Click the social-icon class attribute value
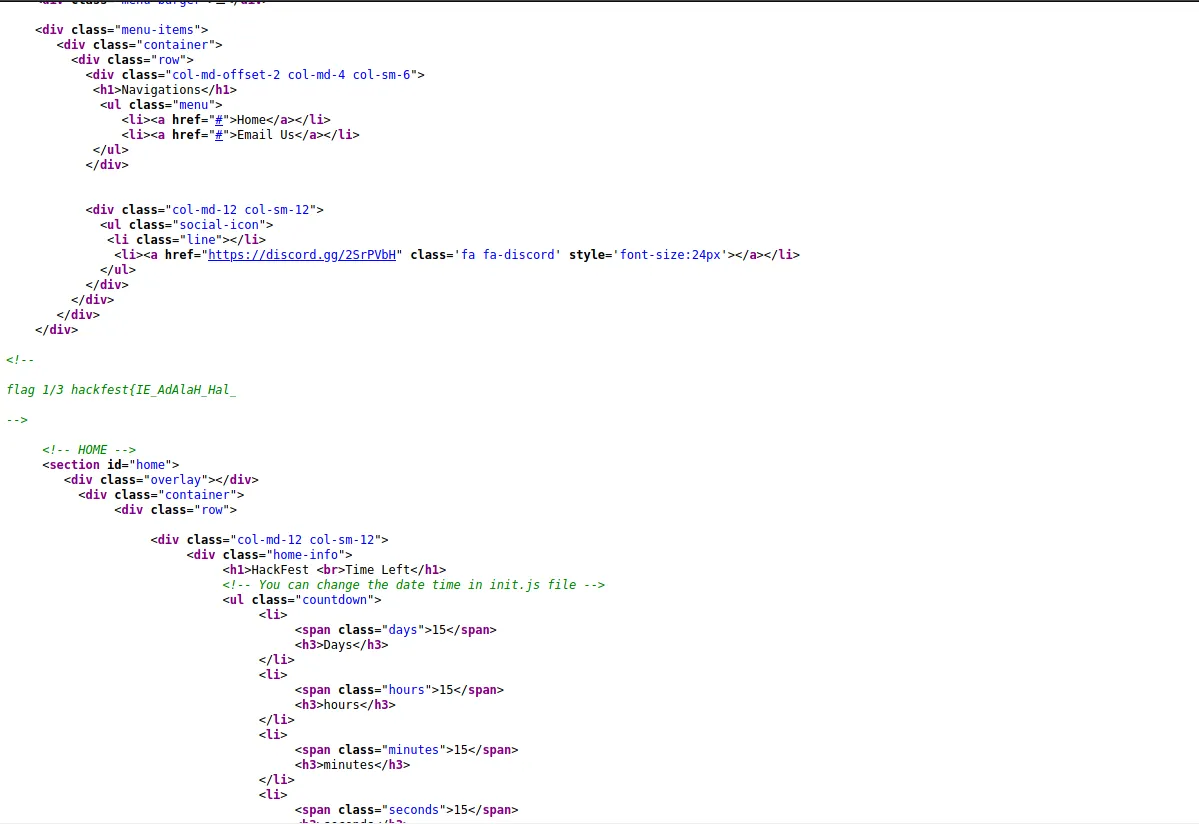The width and height of the screenshot is (1199, 824). (219, 225)
